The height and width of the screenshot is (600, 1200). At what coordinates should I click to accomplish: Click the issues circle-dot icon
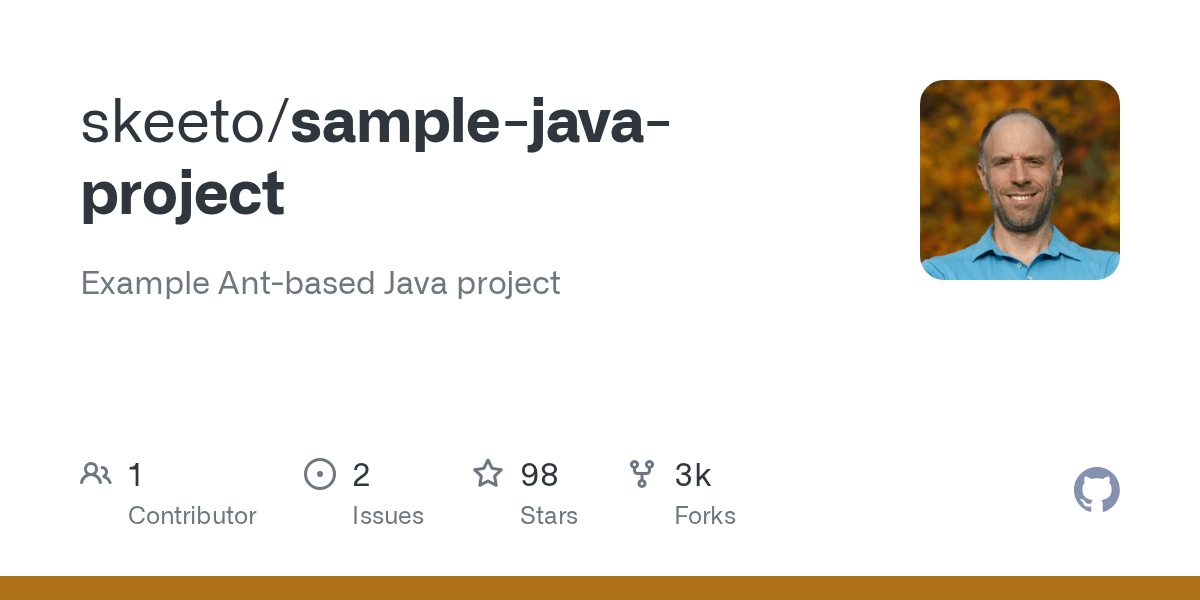point(320,473)
